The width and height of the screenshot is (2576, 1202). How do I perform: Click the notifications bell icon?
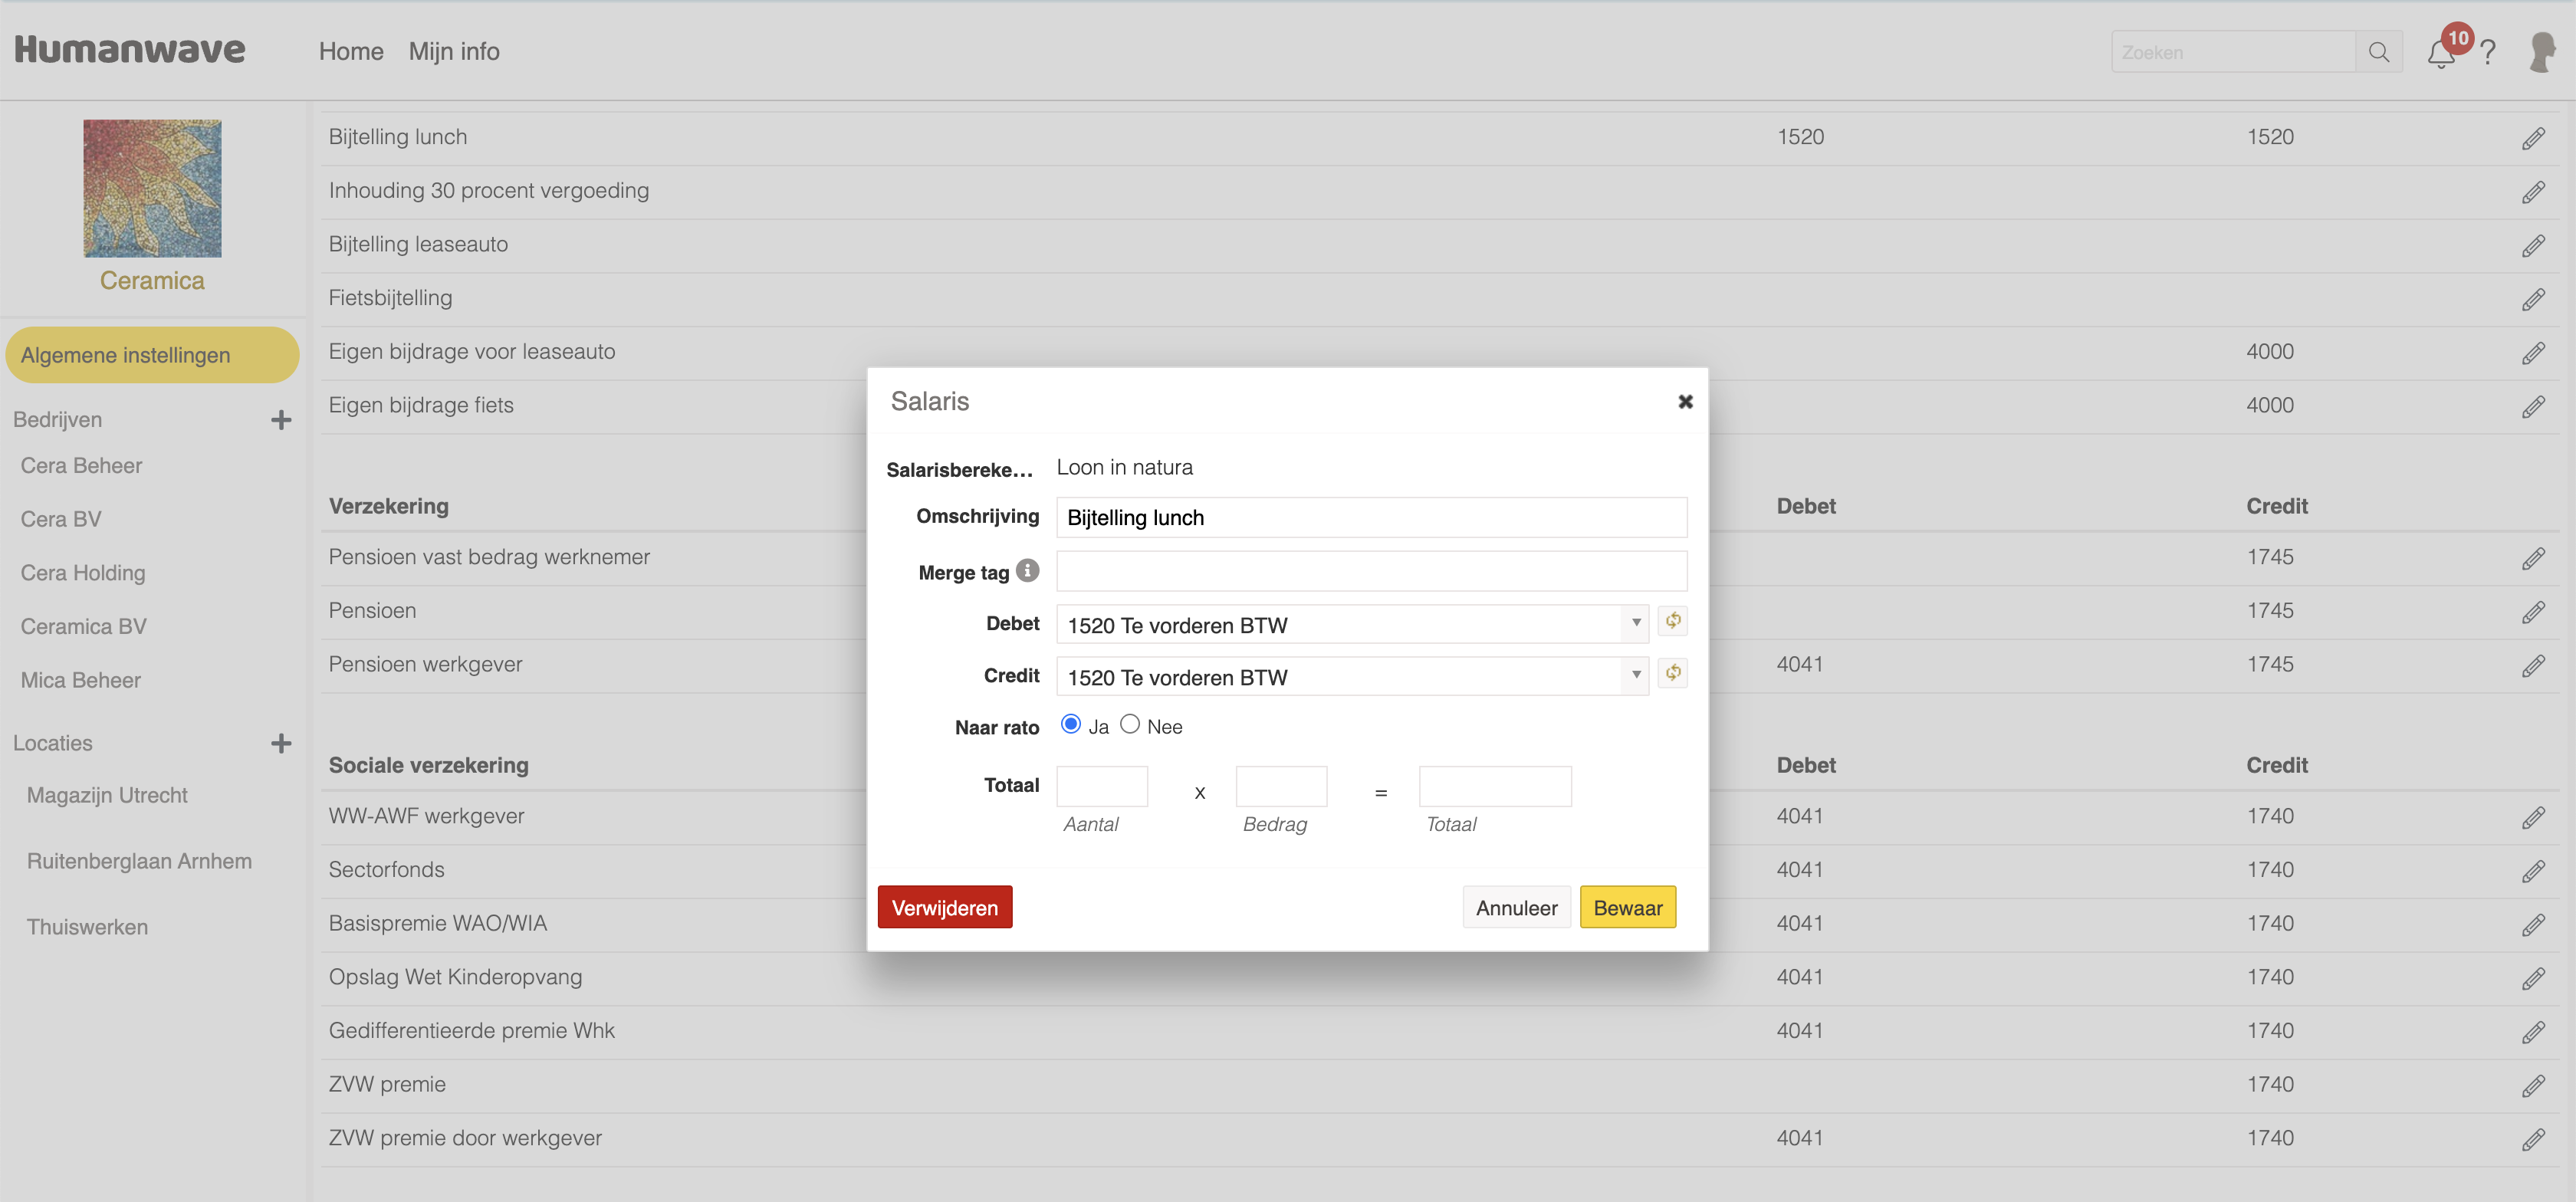point(2440,54)
